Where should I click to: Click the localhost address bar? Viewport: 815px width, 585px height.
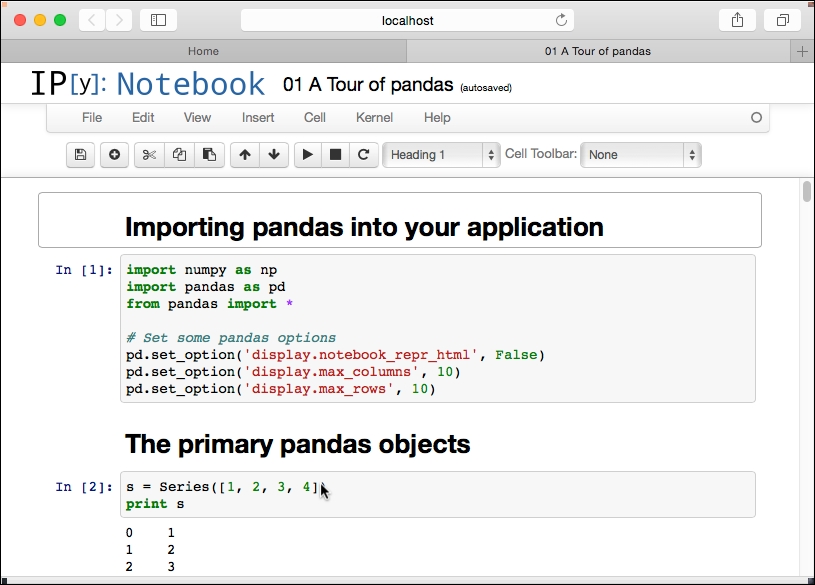pyautogui.click(x=408, y=20)
